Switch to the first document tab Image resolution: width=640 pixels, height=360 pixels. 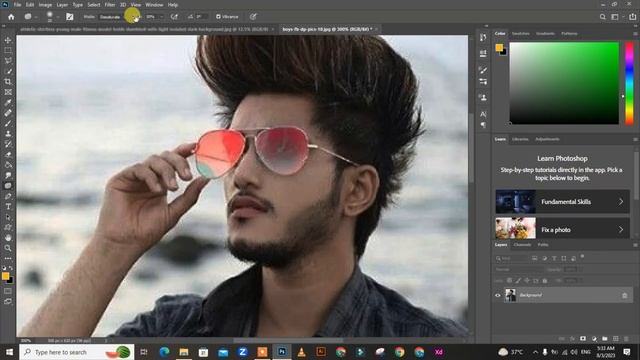tap(144, 29)
